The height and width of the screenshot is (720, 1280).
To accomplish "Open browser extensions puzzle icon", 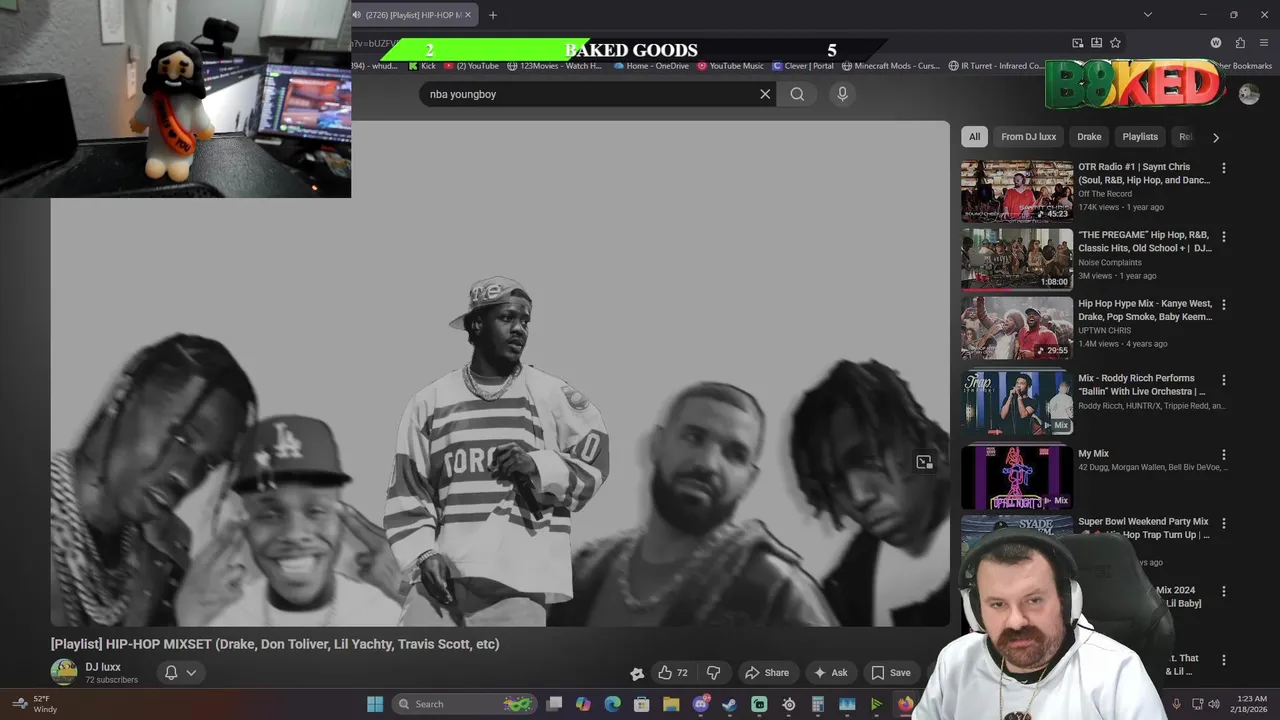I will (1240, 43).
